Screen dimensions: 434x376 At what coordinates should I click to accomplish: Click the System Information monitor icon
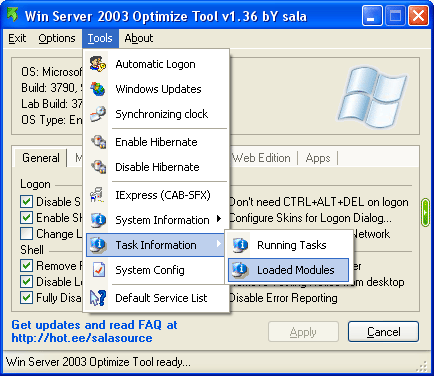pos(98,220)
